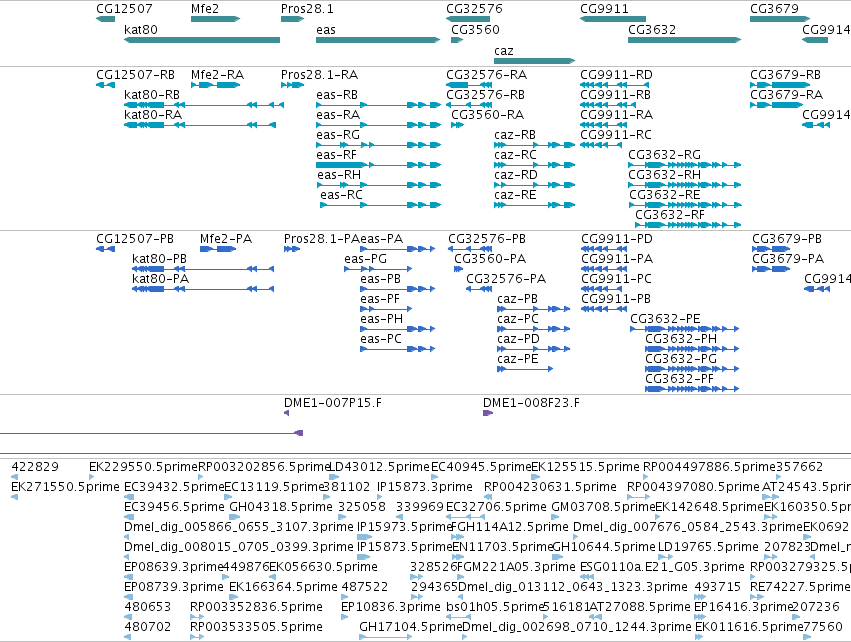Click transcript label eas-RC
The width and height of the screenshot is (851, 642).
(341, 195)
